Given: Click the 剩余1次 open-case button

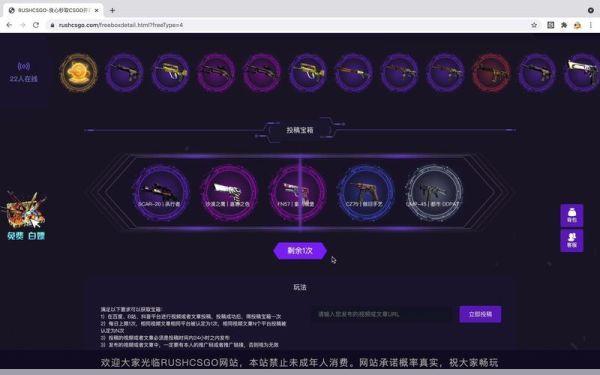Looking at the screenshot, I should (300, 251).
